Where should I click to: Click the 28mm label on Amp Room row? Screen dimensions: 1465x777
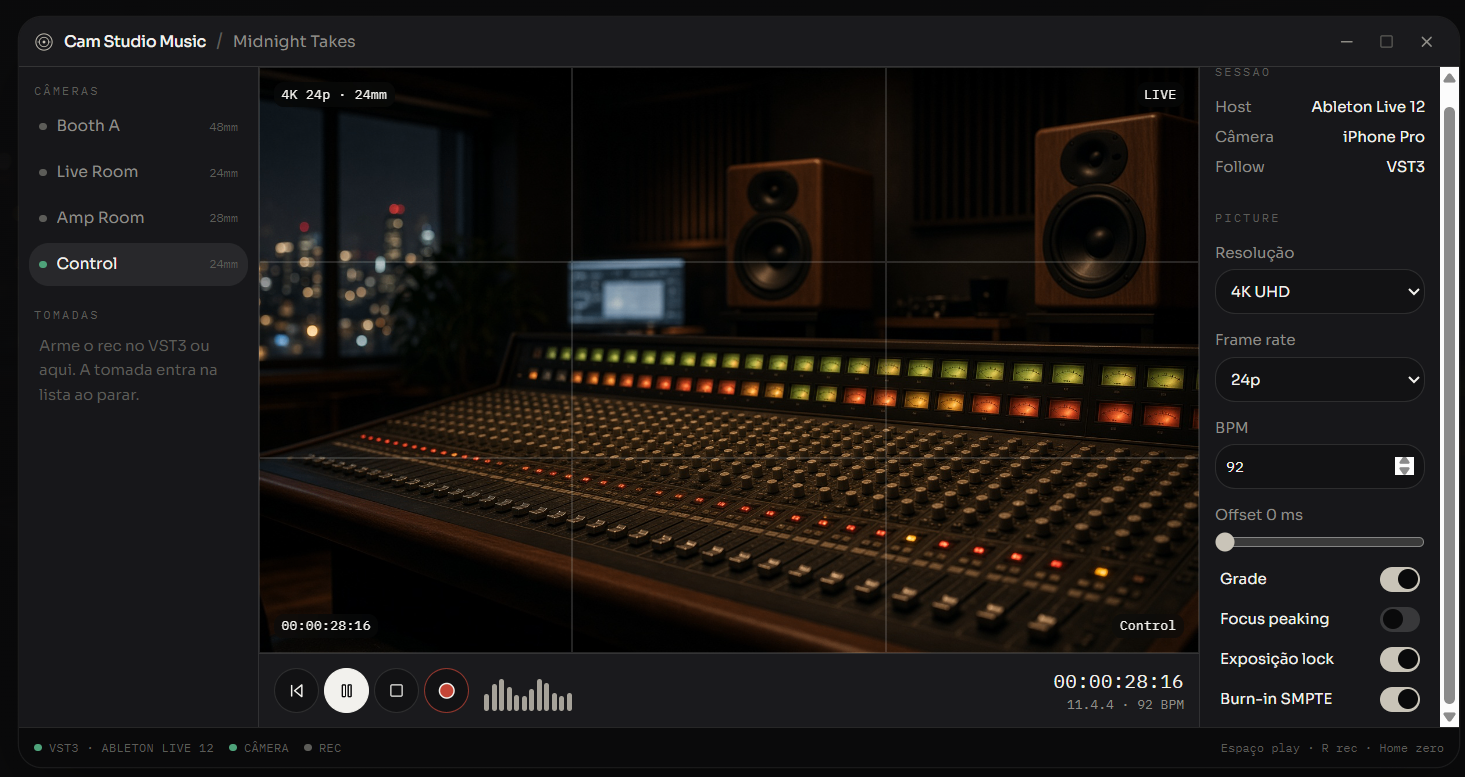tap(224, 219)
